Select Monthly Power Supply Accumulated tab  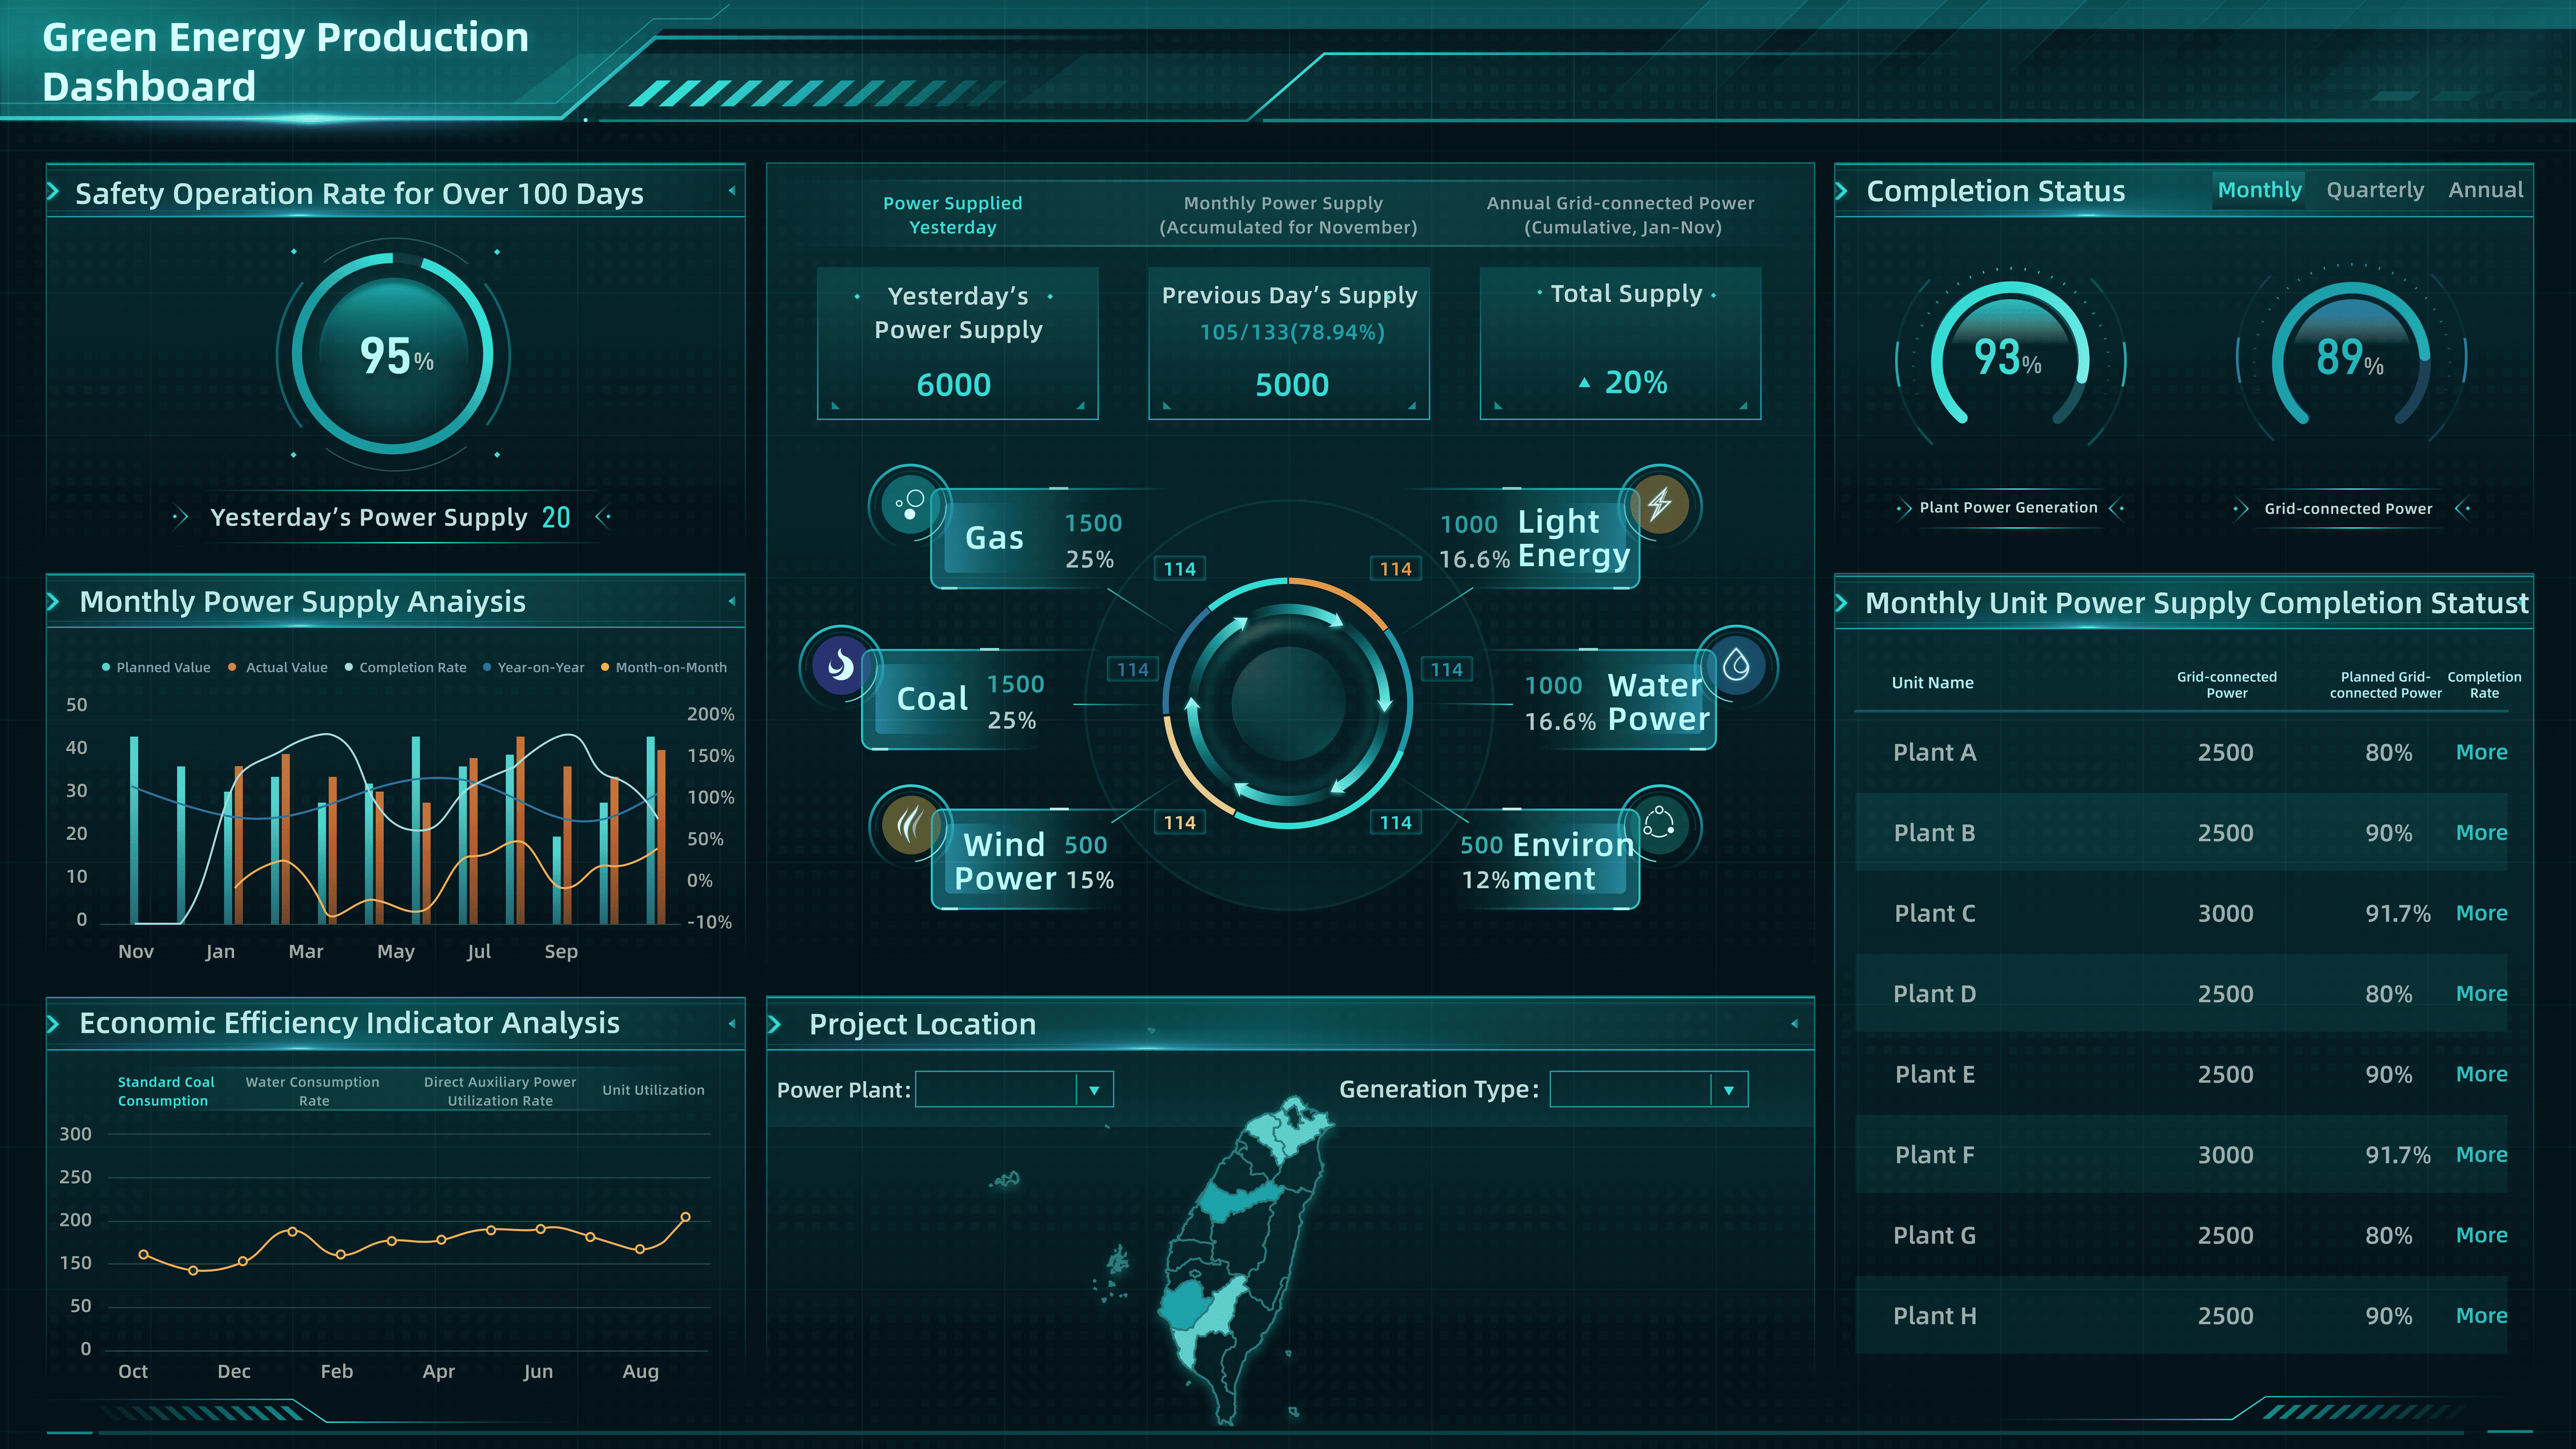point(1288,215)
